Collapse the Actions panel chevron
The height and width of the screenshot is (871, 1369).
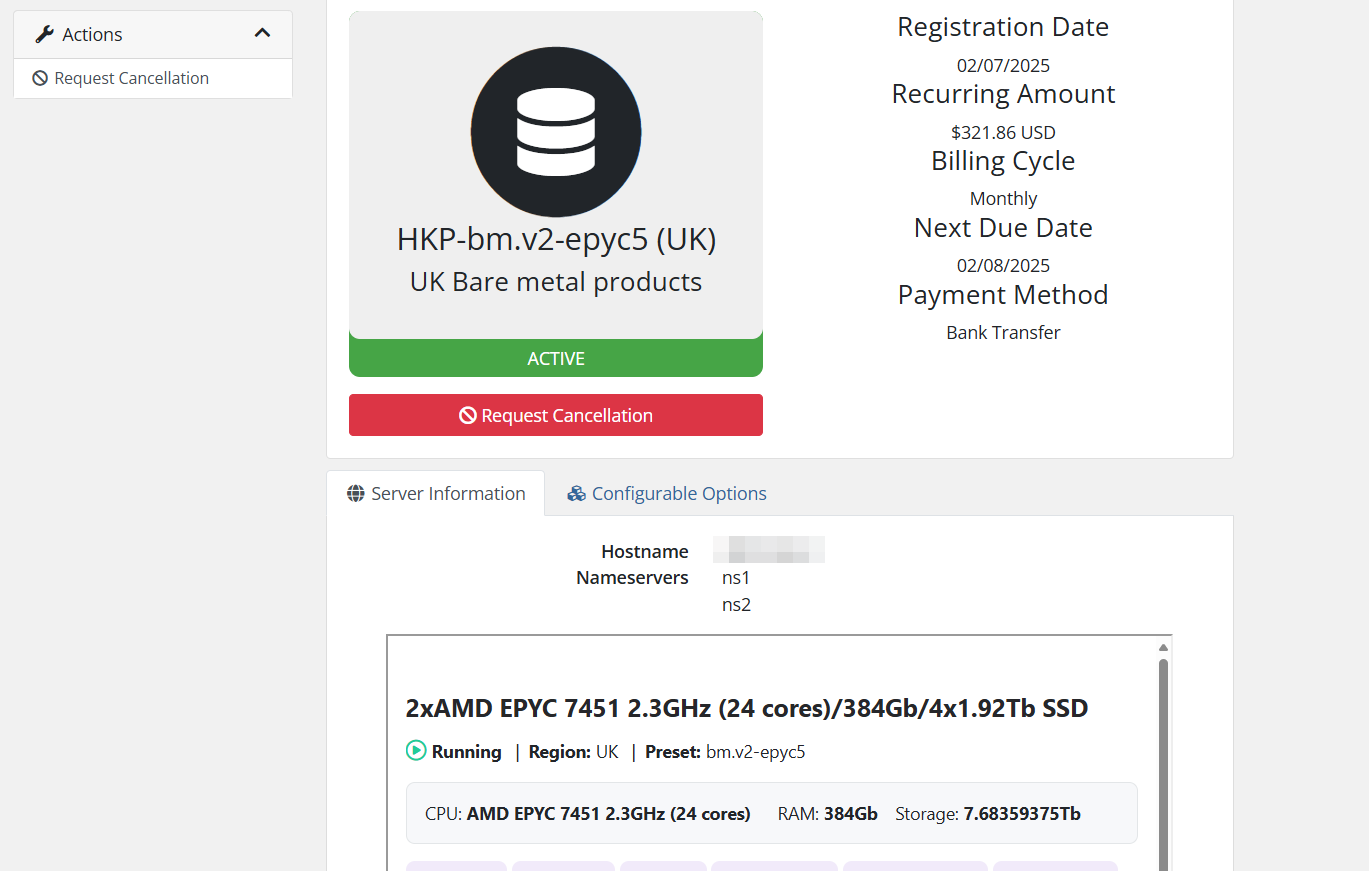point(262,34)
